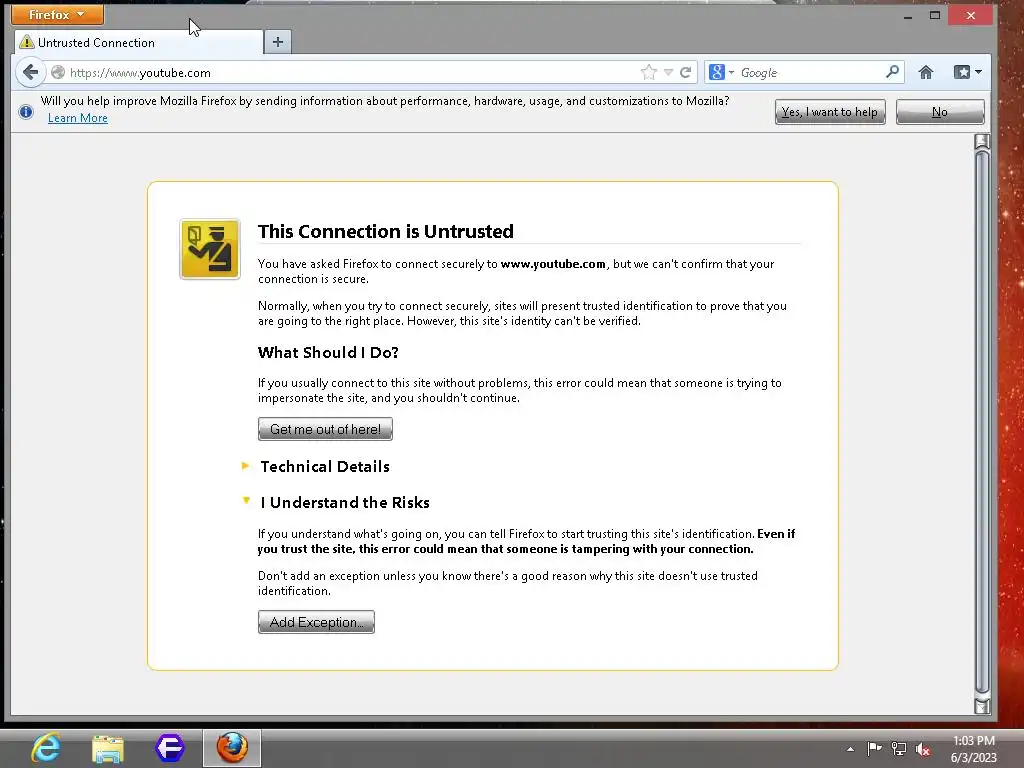Reload the page with the refresh icon
This screenshot has width=1024, height=768.
[x=686, y=72]
